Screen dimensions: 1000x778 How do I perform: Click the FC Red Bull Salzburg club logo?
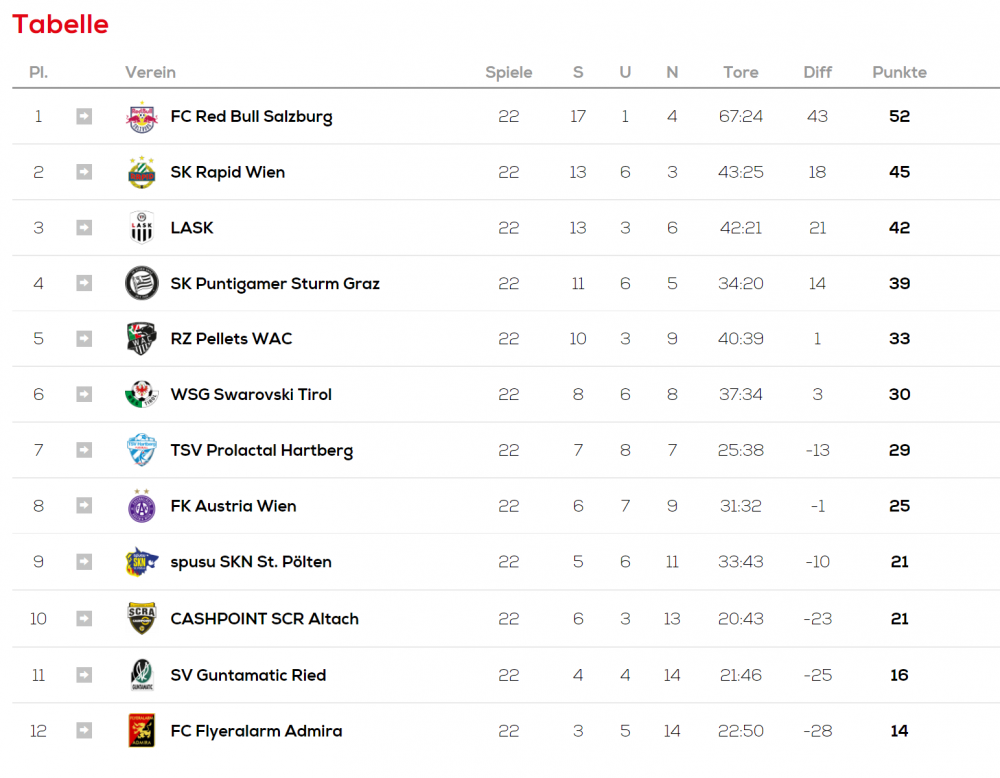pos(142,117)
